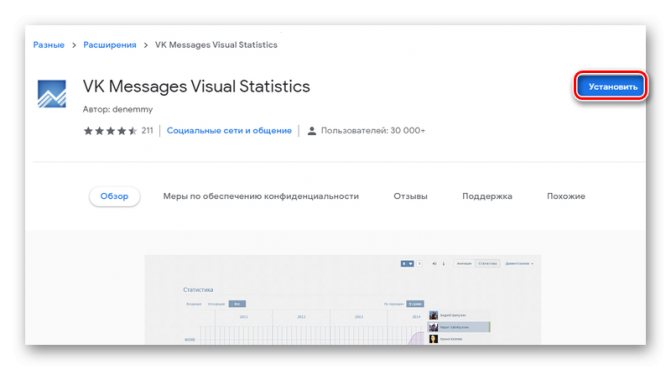Switch to the Отзывы tab
This screenshot has width=671, height=370.
[x=410, y=196]
